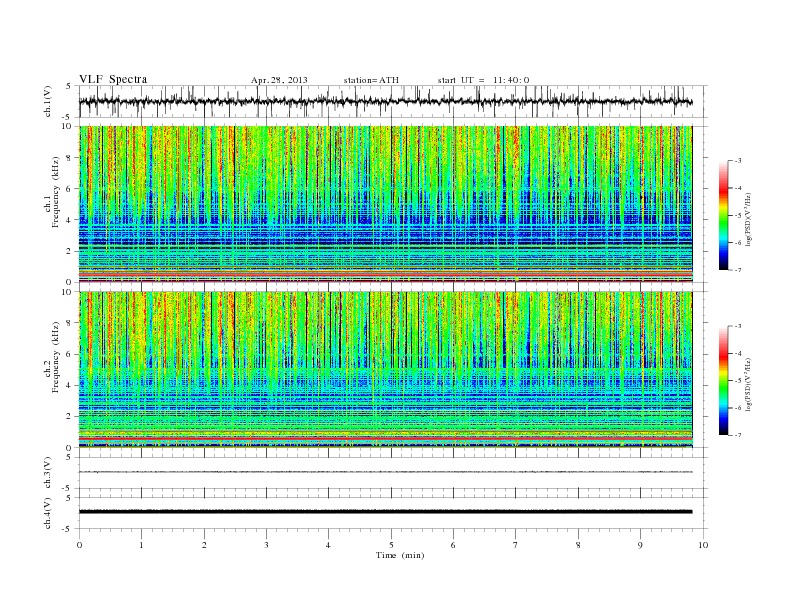Click the ch.2 Frequency (kHz) axis label

tap(52, 356)
